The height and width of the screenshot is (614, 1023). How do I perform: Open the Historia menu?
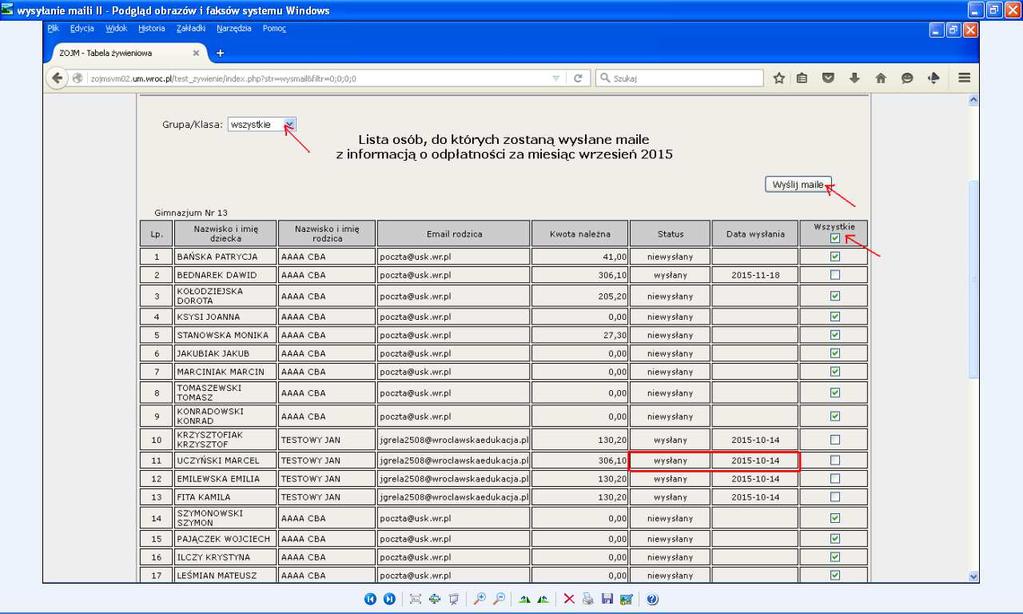click(151, 28)
